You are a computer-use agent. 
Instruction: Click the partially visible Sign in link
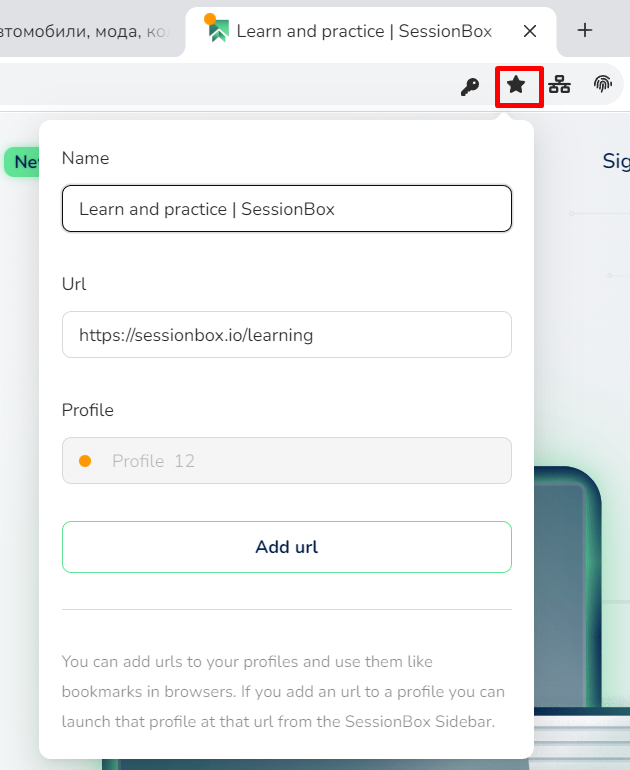[x=616, y=162]
